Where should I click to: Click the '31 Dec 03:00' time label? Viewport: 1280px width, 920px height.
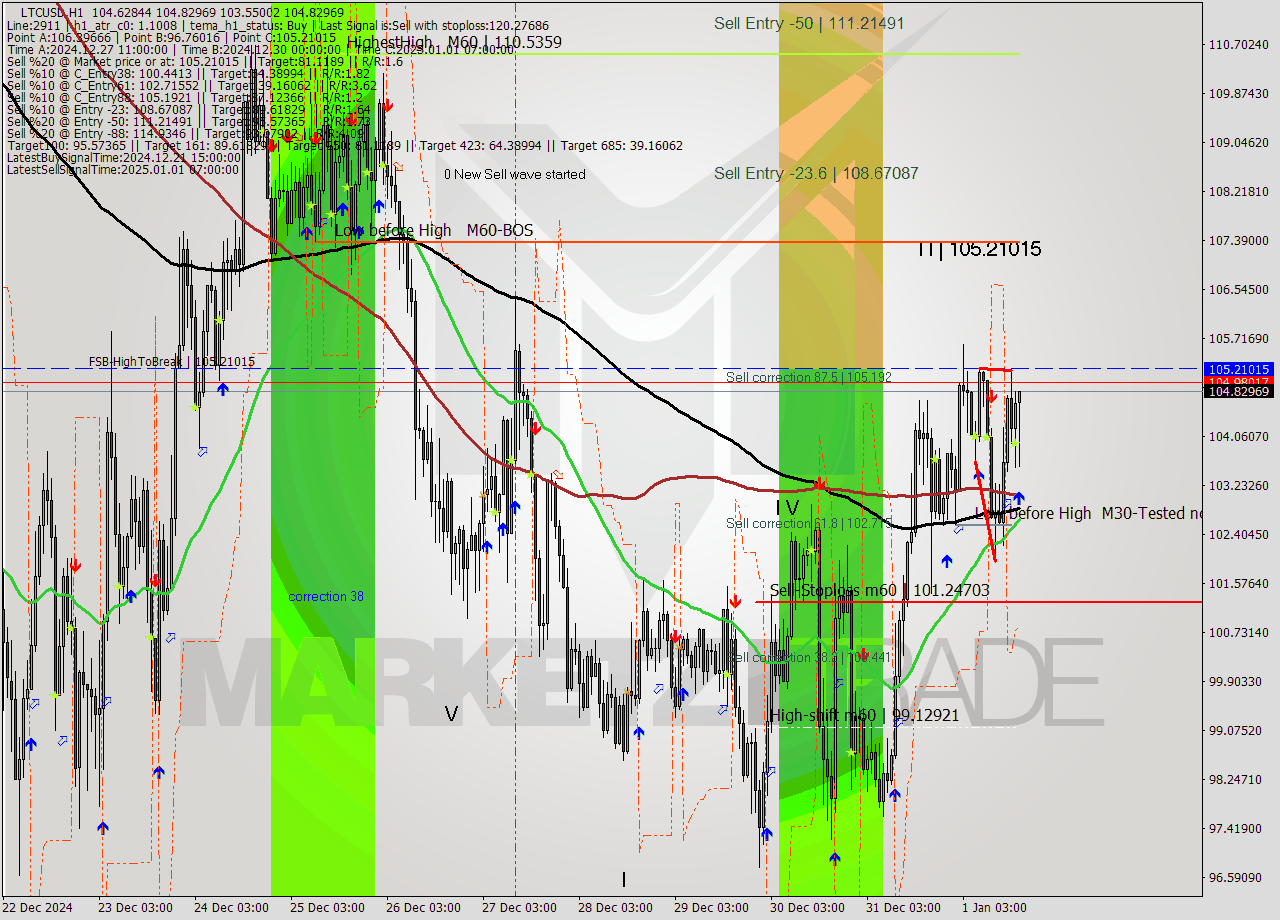[901, 907]
